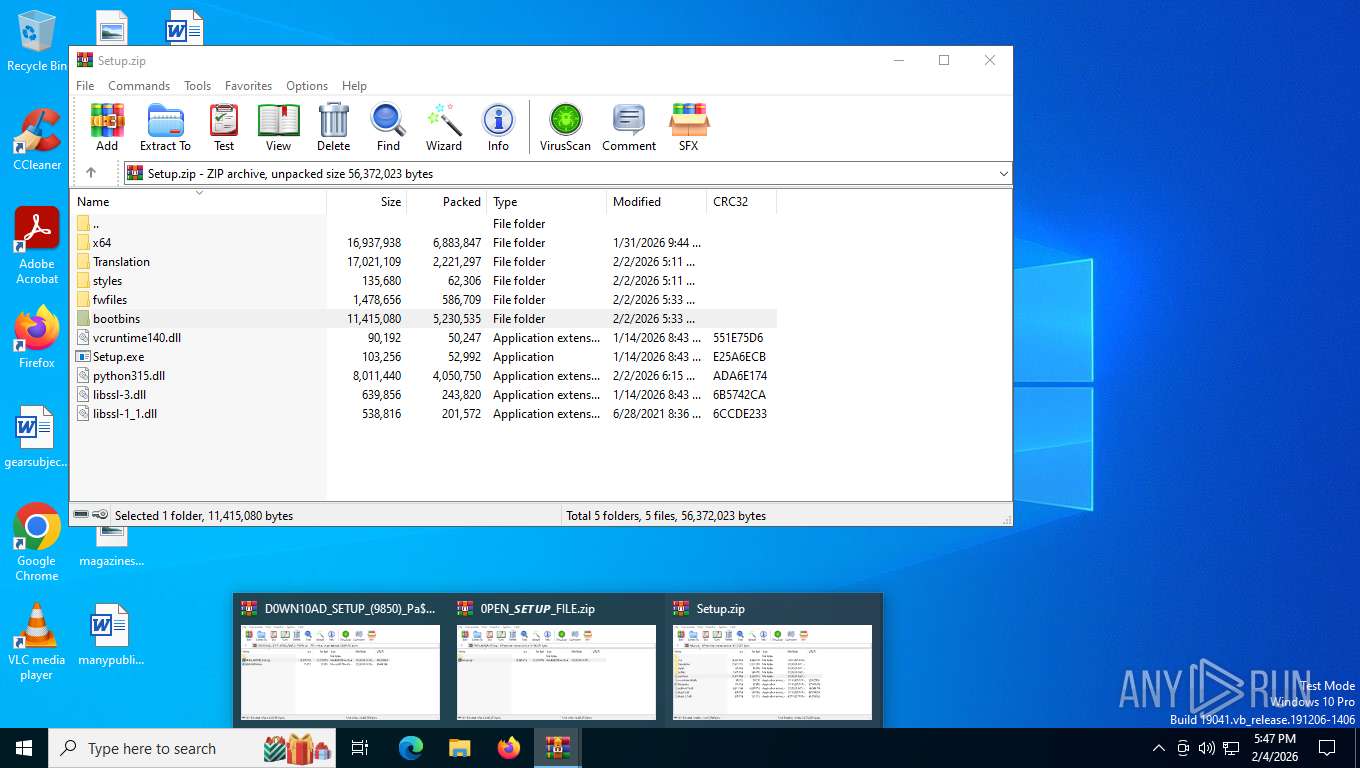1360x768 pixels.
Task: Open VLC media player desktop icon
Action: 37,641
